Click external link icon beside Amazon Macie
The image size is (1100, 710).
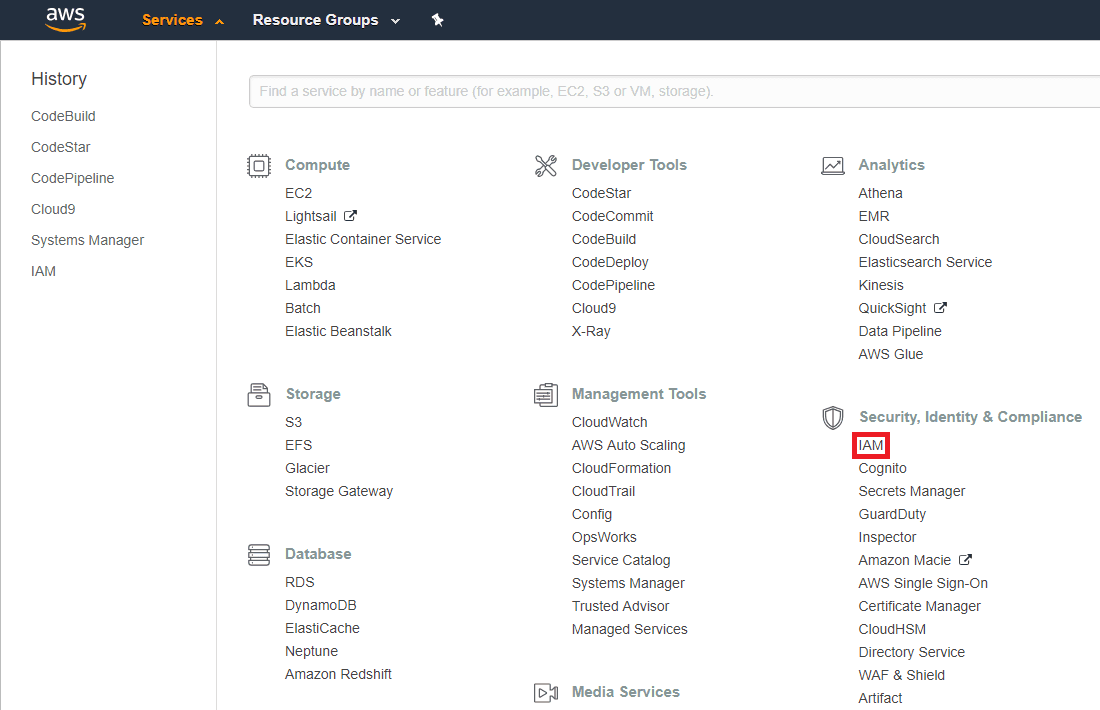(x=965, y=559)
